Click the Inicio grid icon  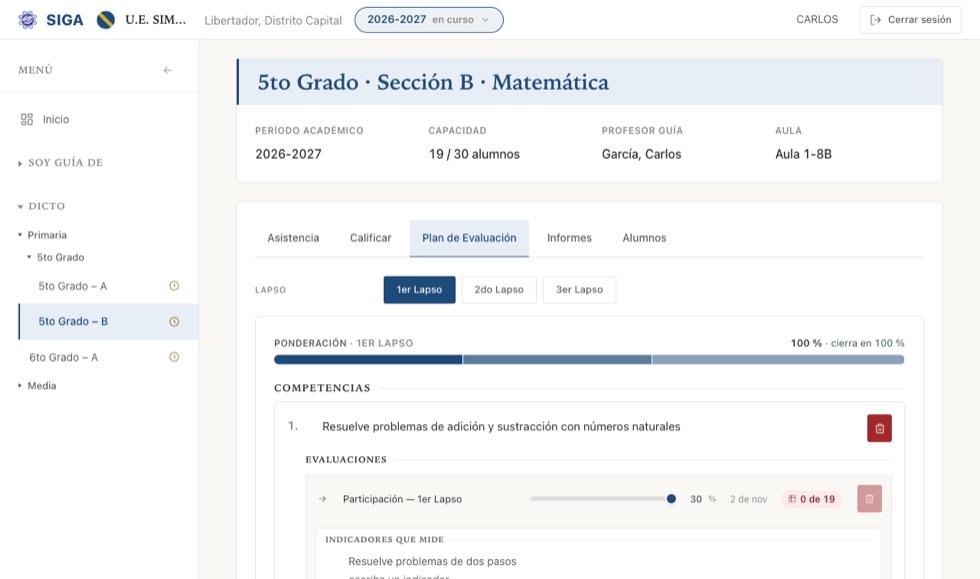(x=27, y=119)
